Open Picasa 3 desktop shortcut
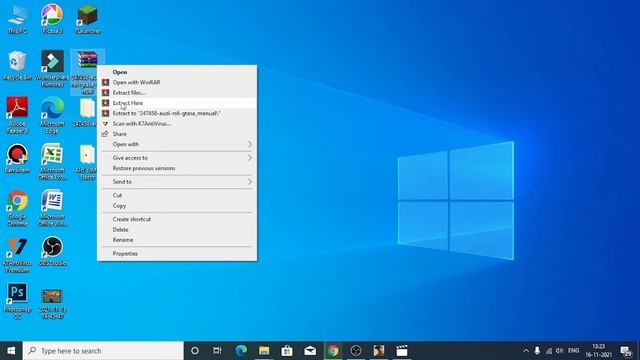 52,19
